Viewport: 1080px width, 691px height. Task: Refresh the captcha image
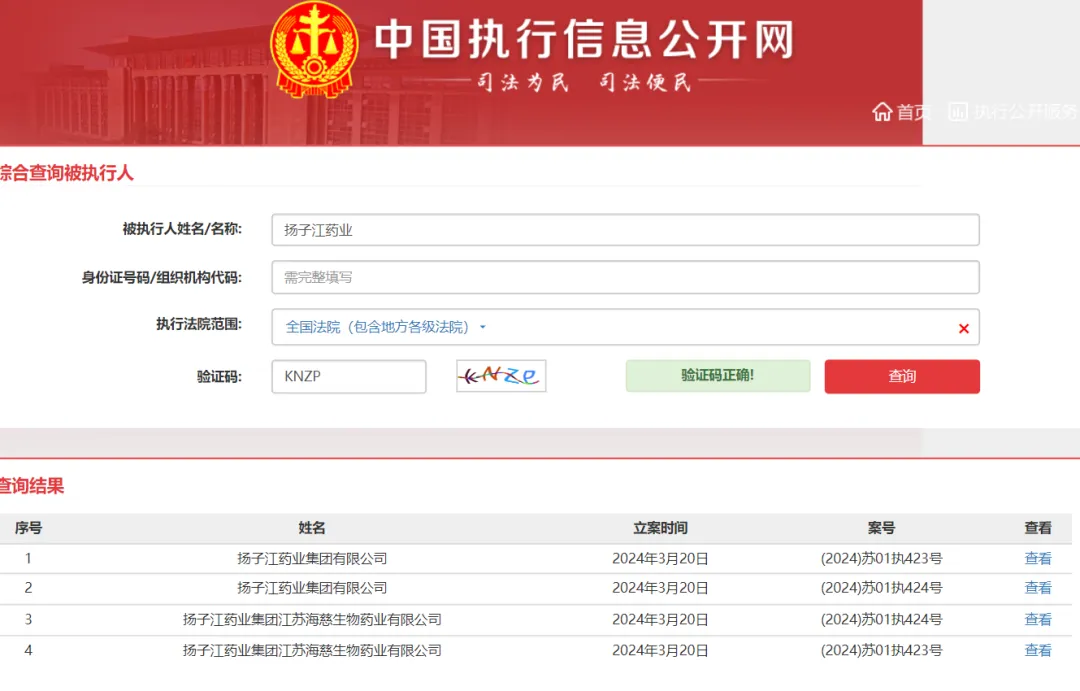[x=501, y=376]
